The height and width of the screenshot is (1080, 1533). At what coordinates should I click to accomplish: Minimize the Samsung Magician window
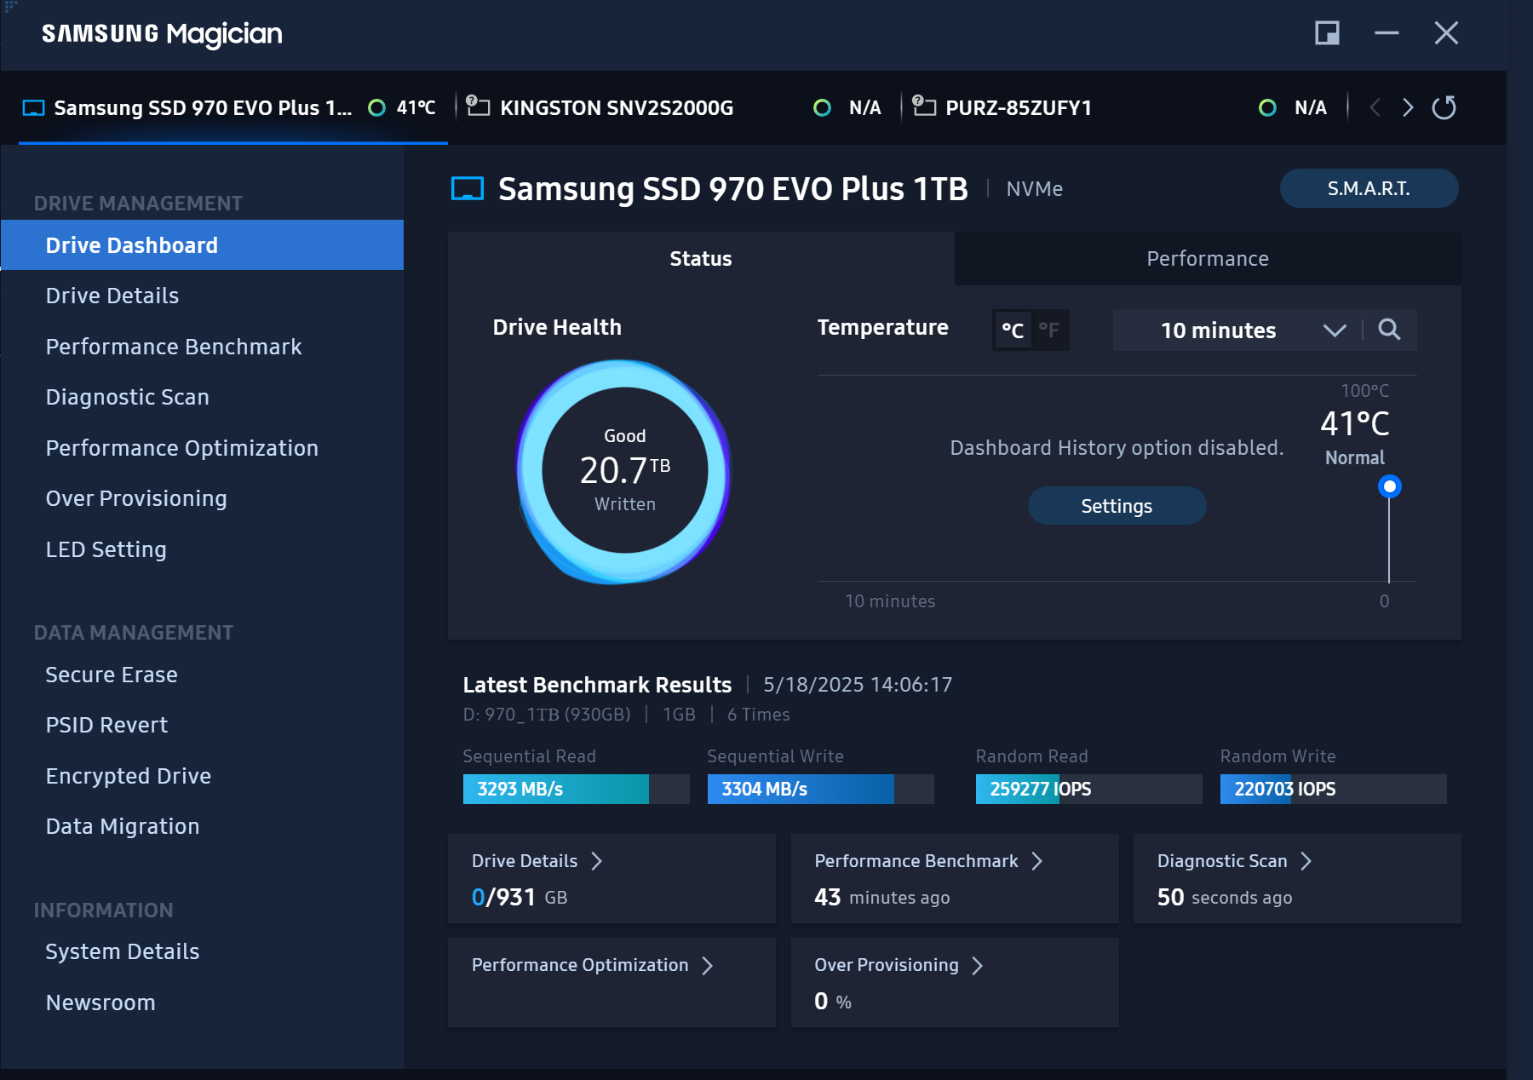coord(1387,33)
